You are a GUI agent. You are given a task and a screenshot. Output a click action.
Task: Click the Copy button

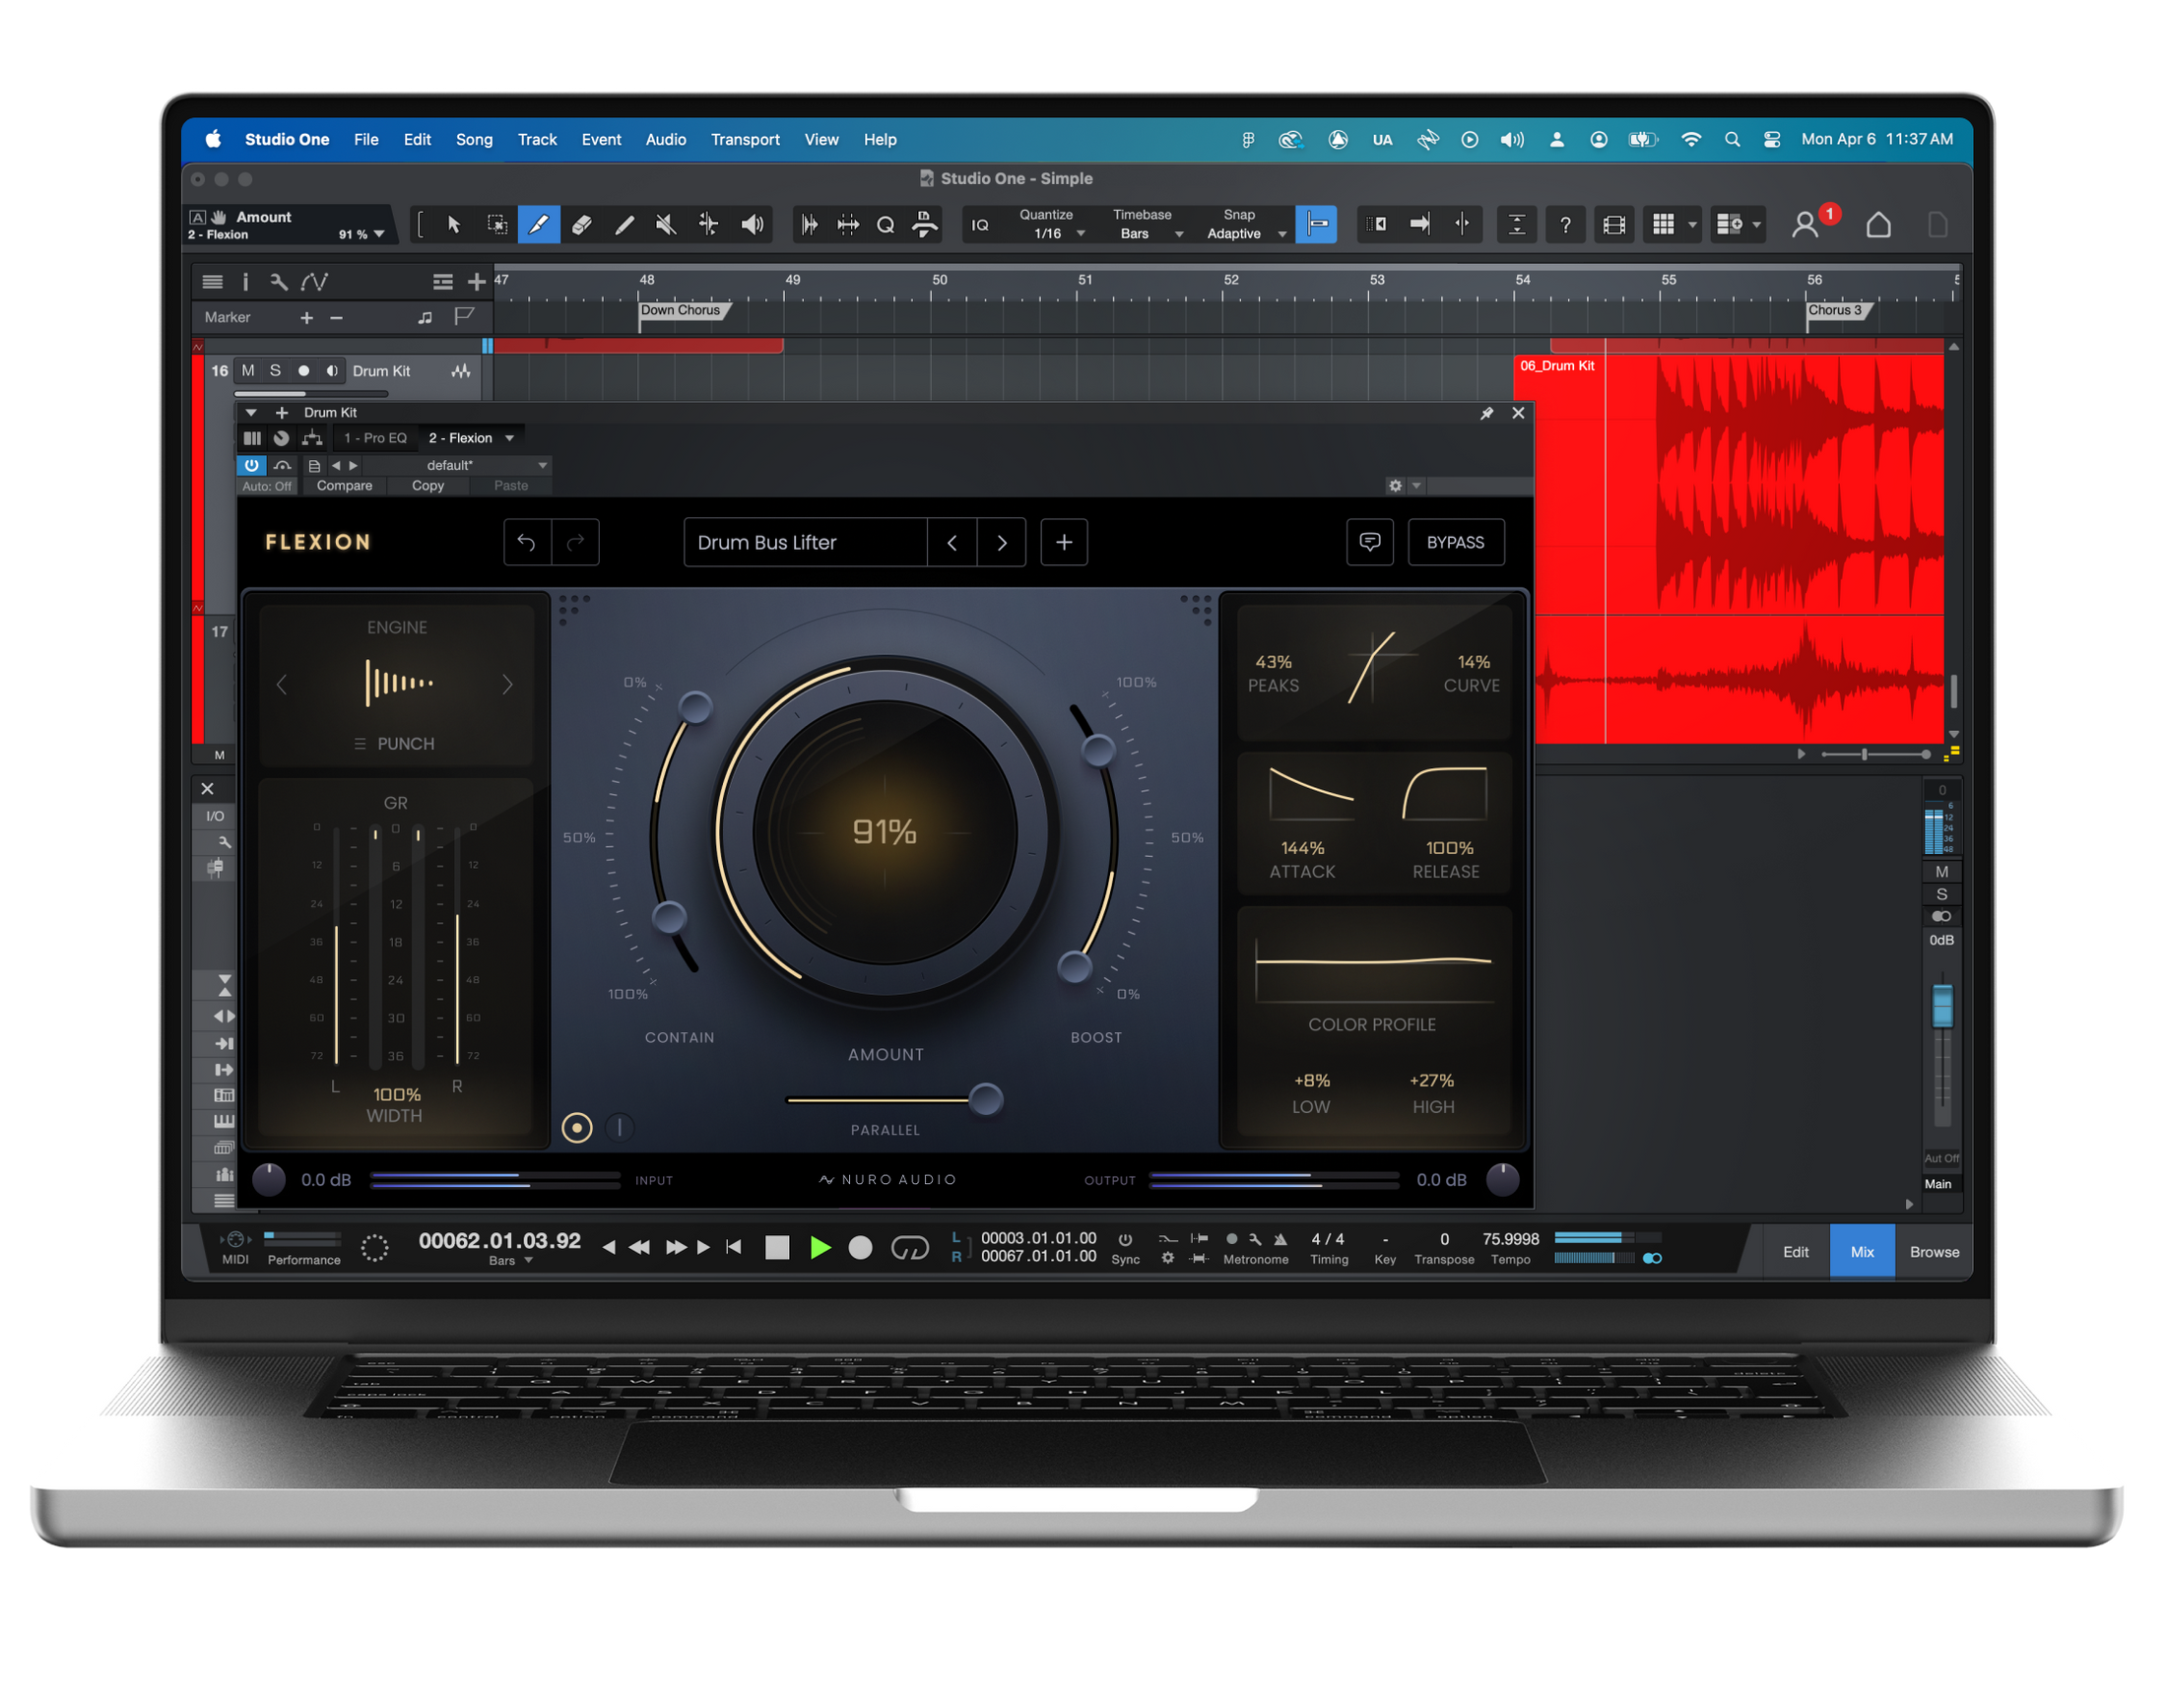pyautogui.click(x=428, y=485)
